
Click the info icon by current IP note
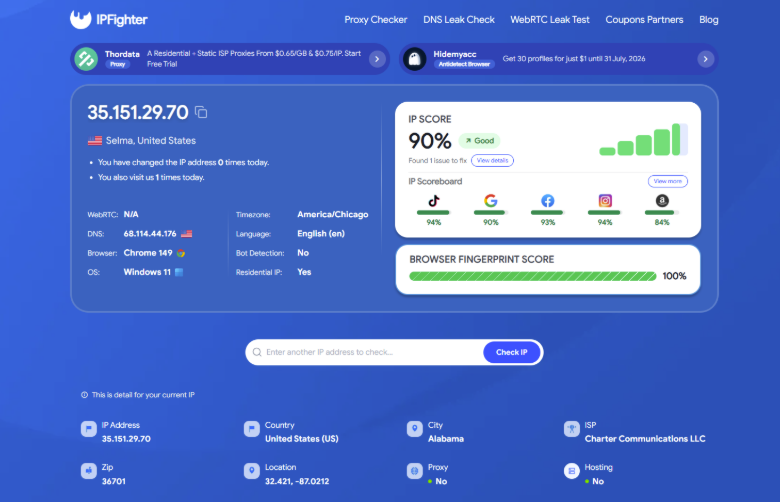point(85,395)
